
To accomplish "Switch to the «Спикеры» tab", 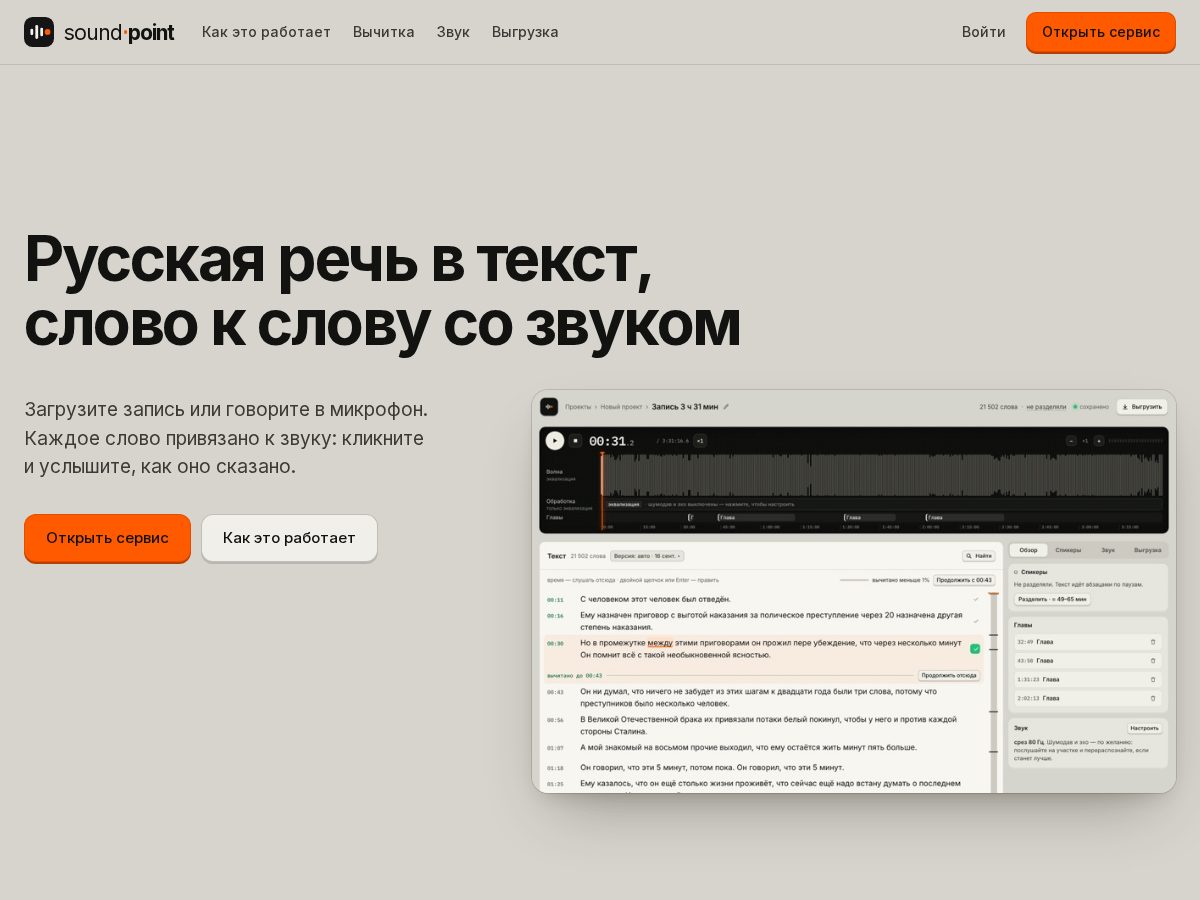I will (x=1068, y=550).
